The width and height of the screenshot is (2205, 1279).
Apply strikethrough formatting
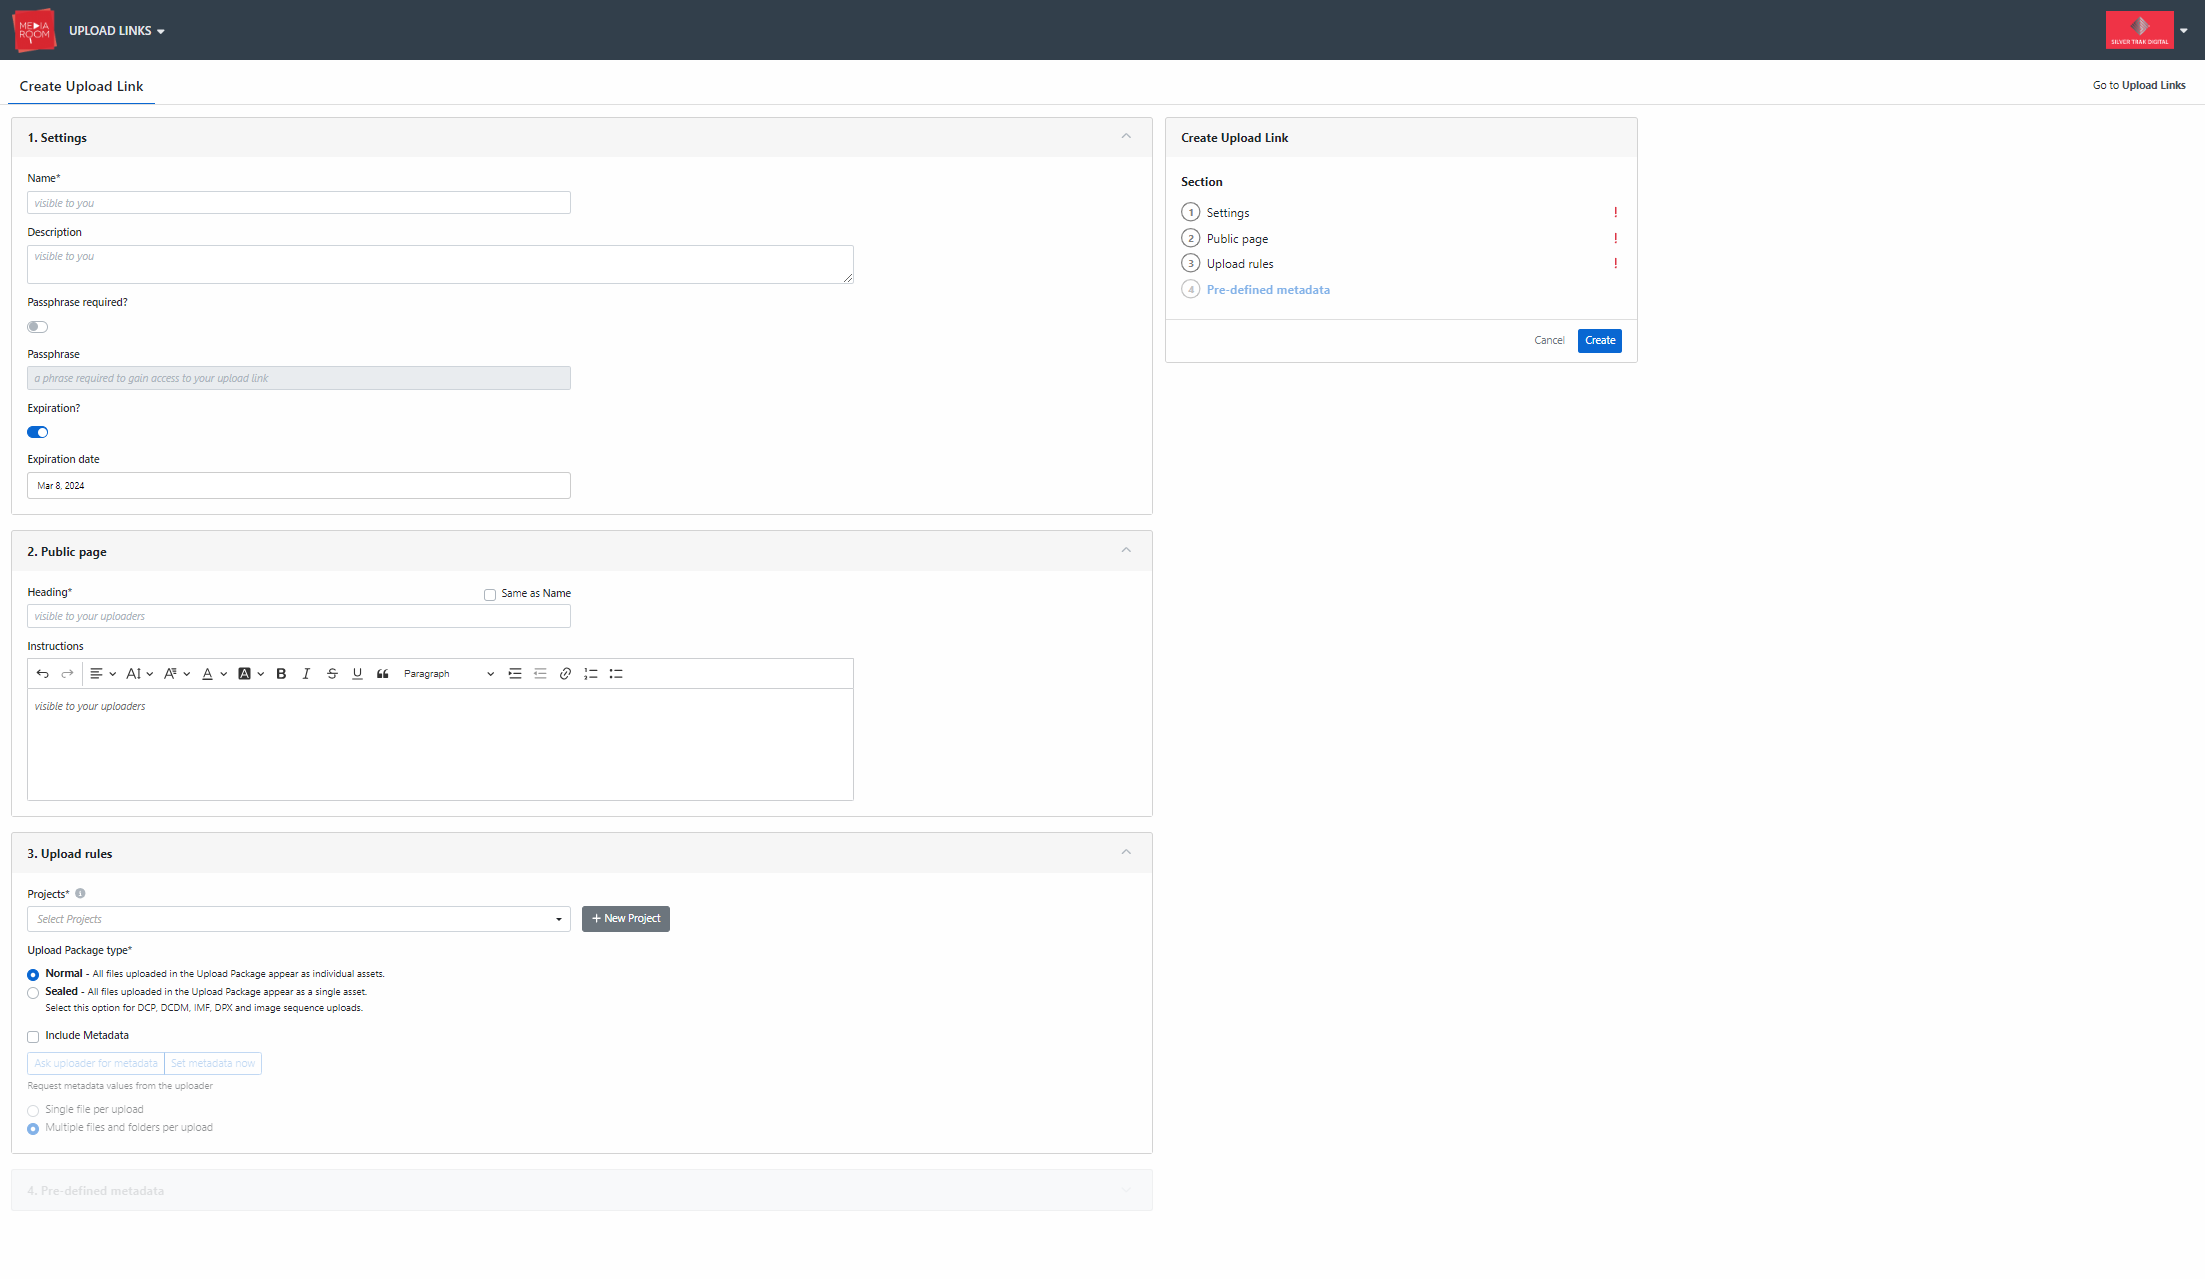pyautogui.click(x=332, y=674)
